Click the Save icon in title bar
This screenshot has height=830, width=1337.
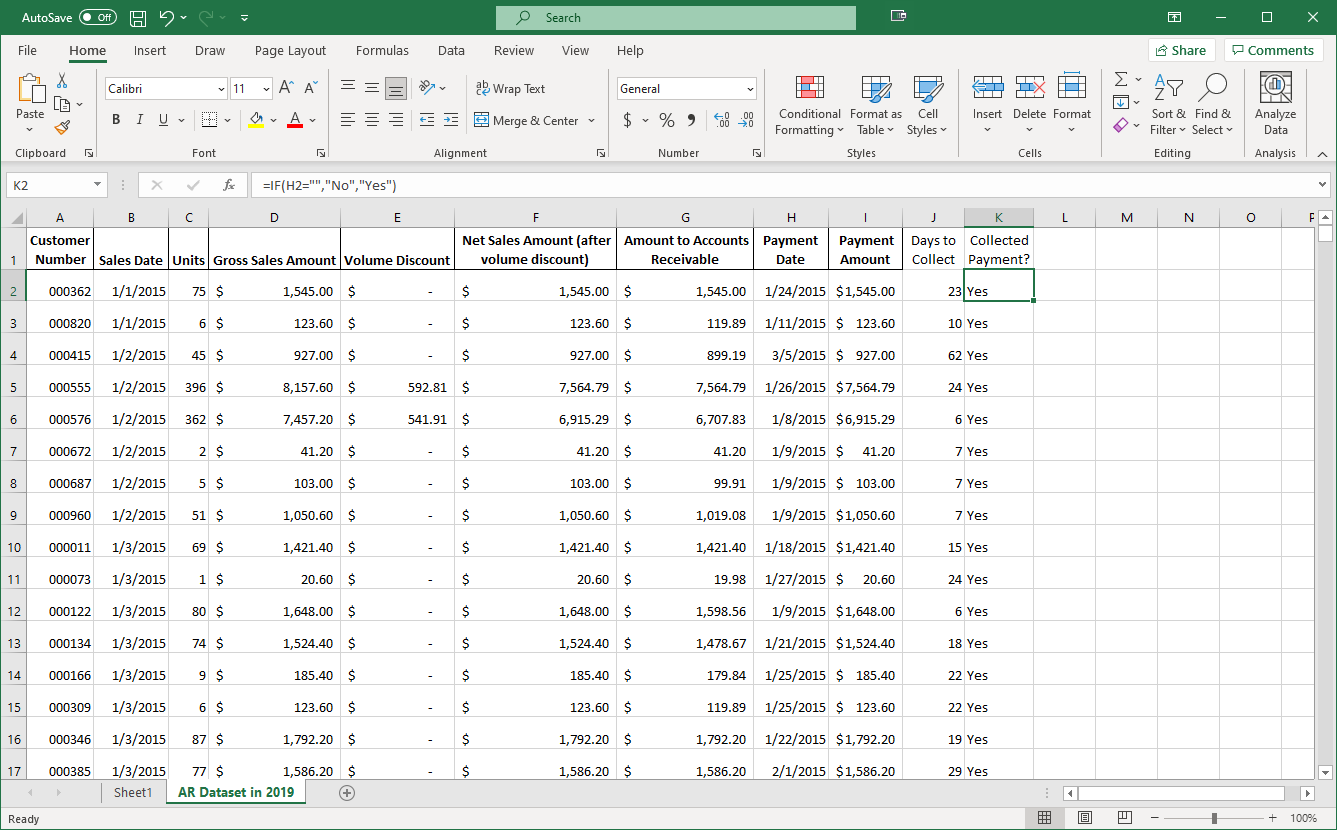point(138,18)
